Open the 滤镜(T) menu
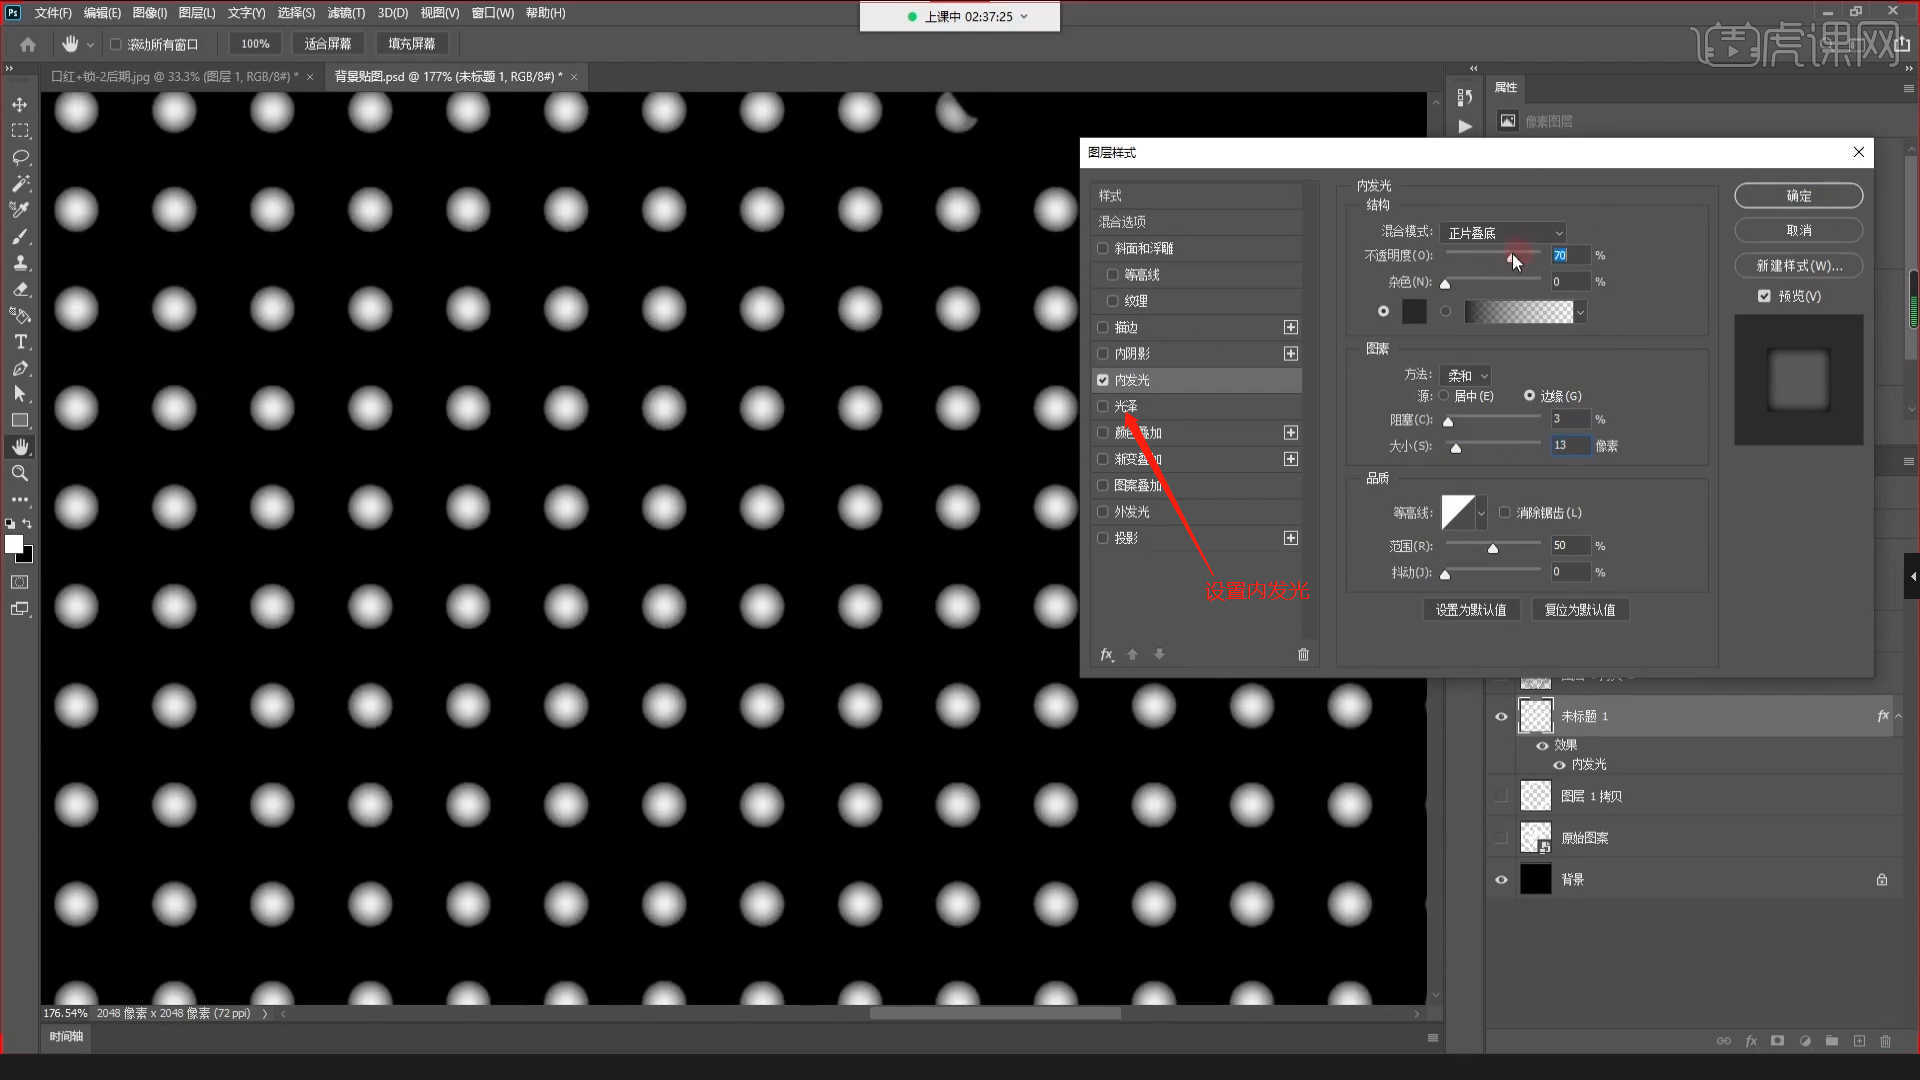Viewport: 1920px width, 1080px height. pos(346,13)
